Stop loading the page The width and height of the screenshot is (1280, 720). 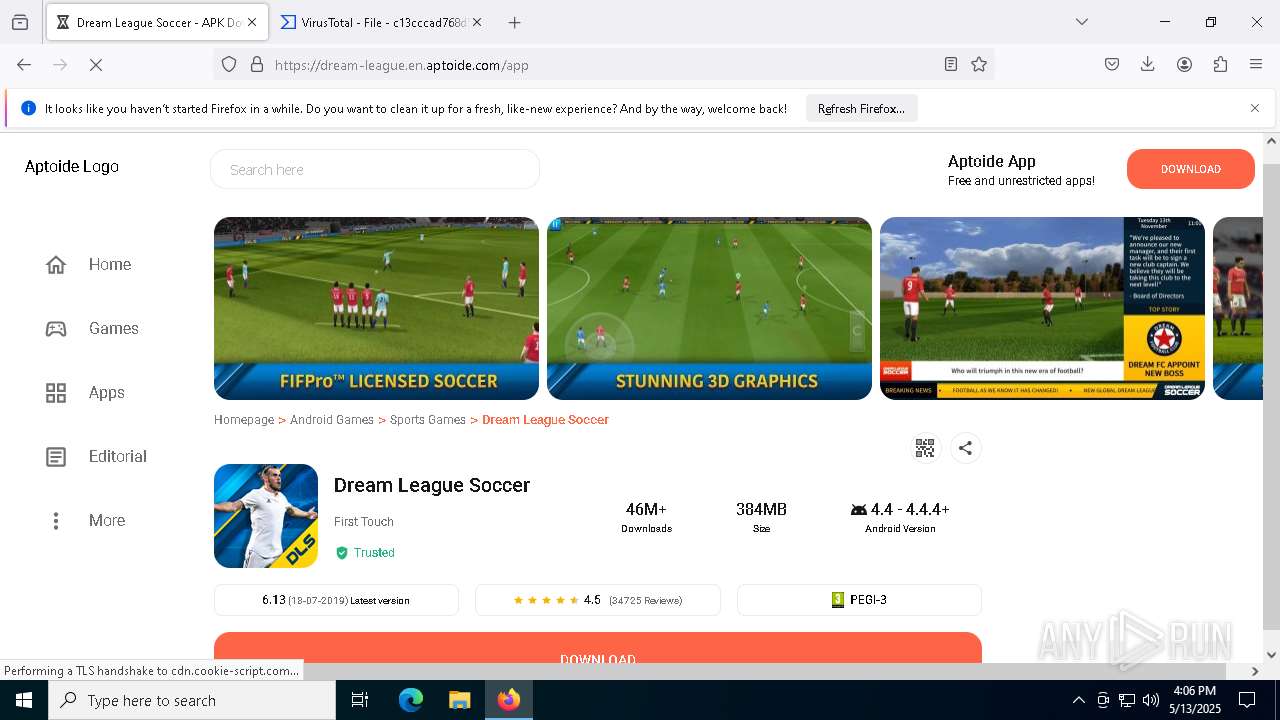click(x=96, y=64)
